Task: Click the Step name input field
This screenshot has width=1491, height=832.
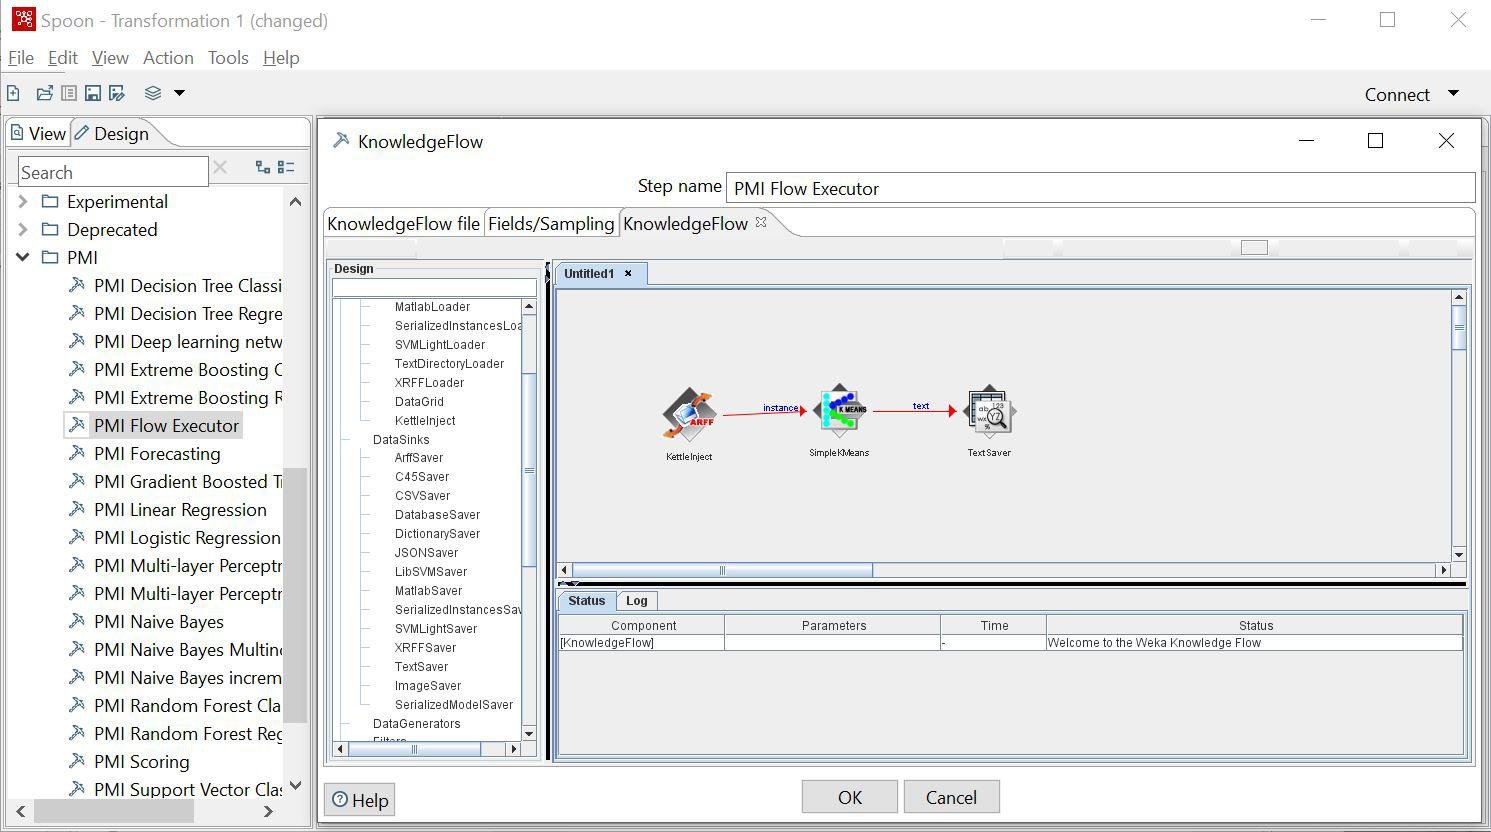Action: (x=1100, y=188)
